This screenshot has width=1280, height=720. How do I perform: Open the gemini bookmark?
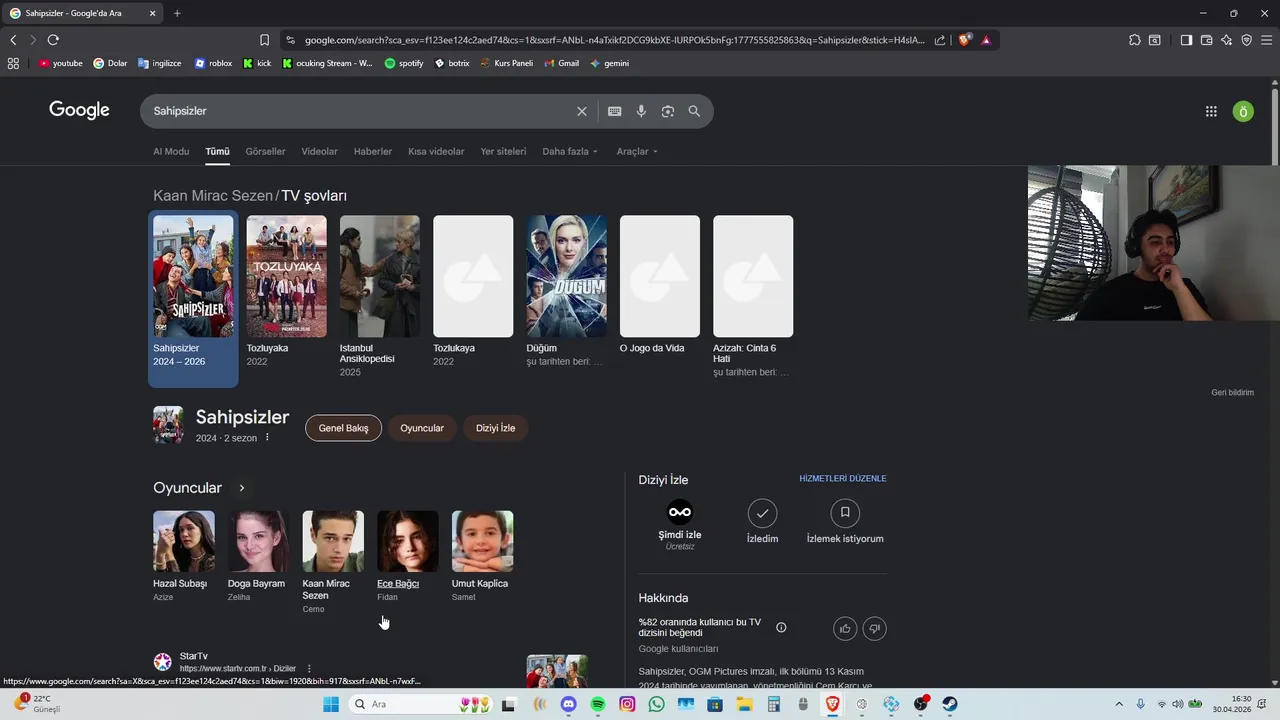610,63
